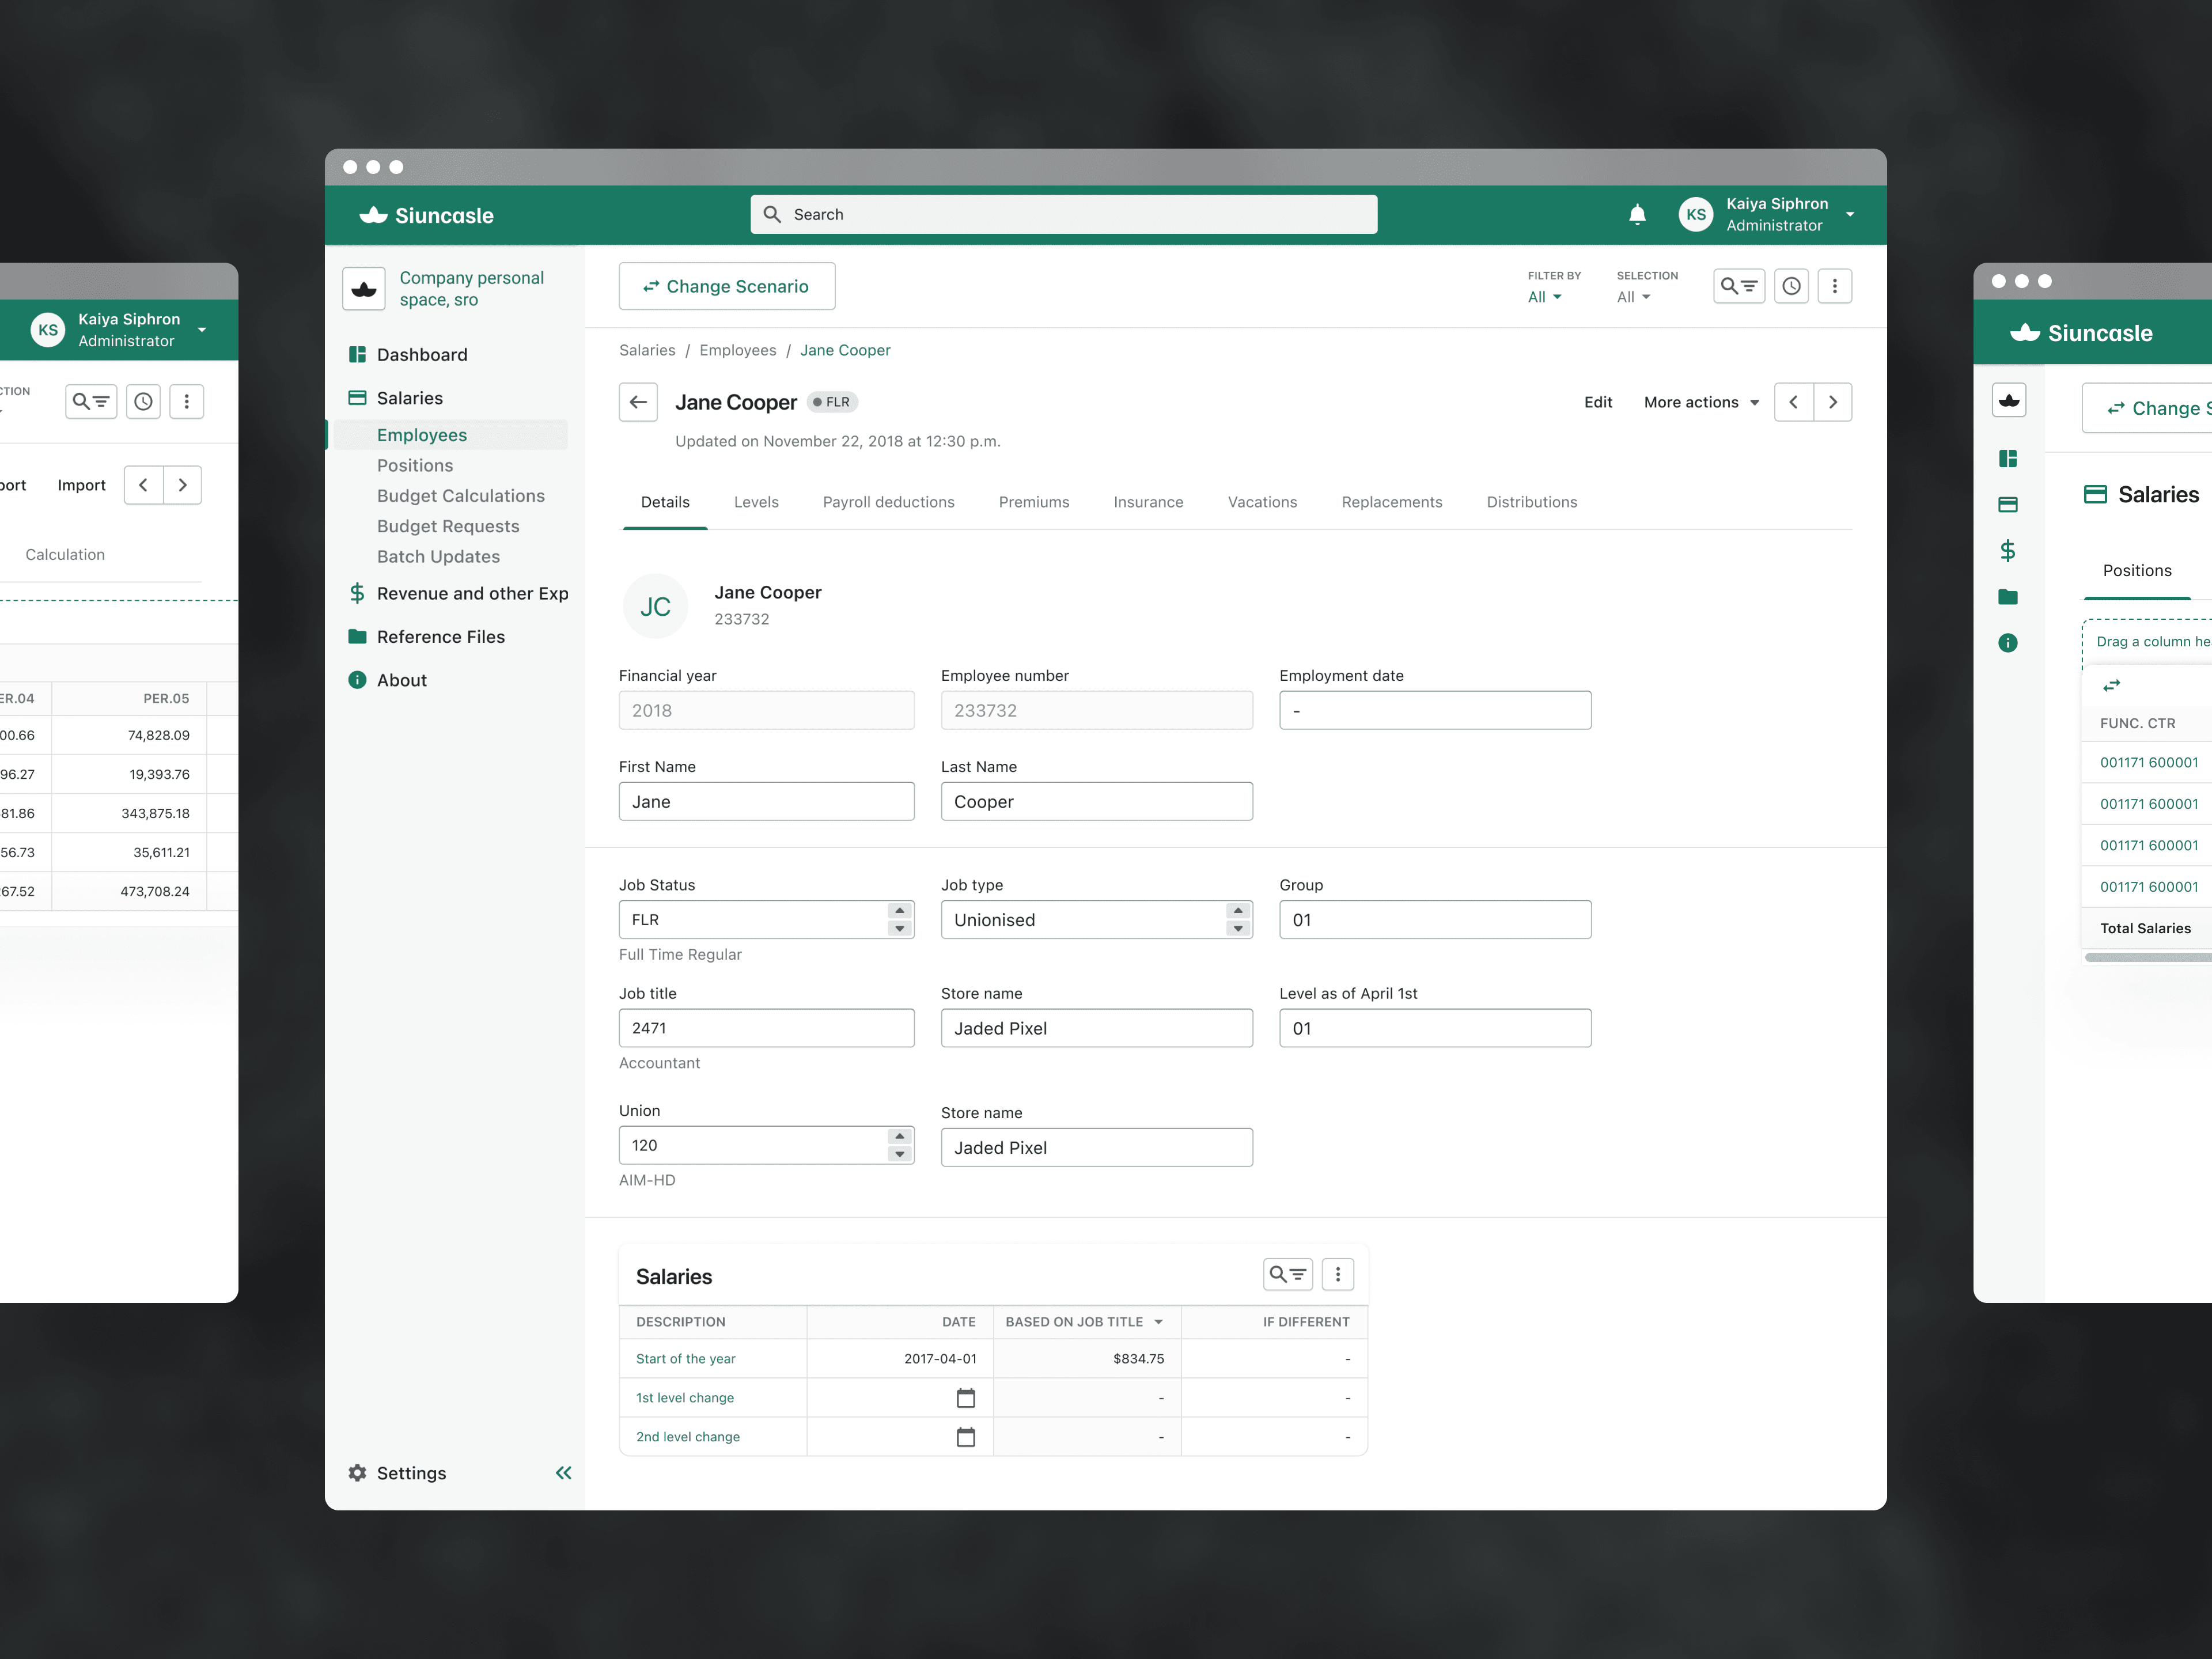Switch to the Payroll deductions tab
2212x1659 pixels.
[888, 502]
